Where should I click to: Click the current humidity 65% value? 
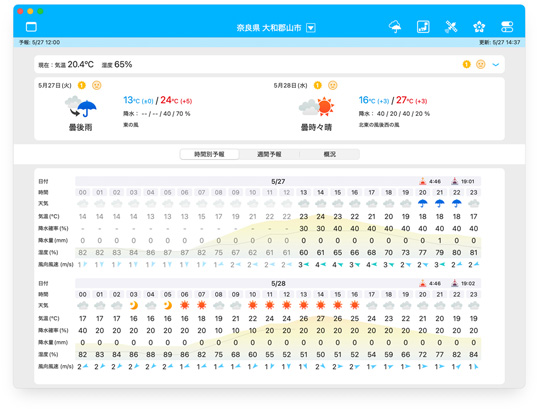point(123,65)
